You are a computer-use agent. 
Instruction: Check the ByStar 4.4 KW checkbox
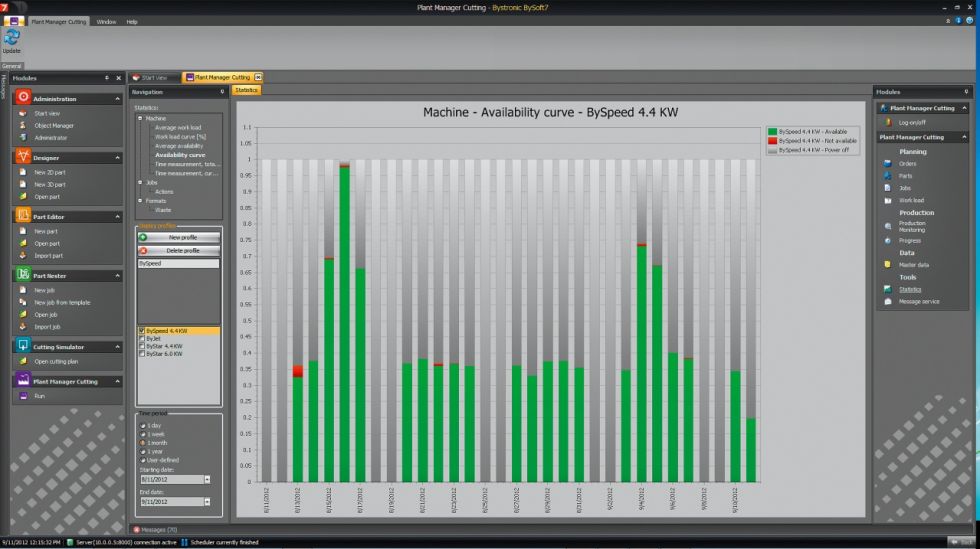click(x=142, y=346)
